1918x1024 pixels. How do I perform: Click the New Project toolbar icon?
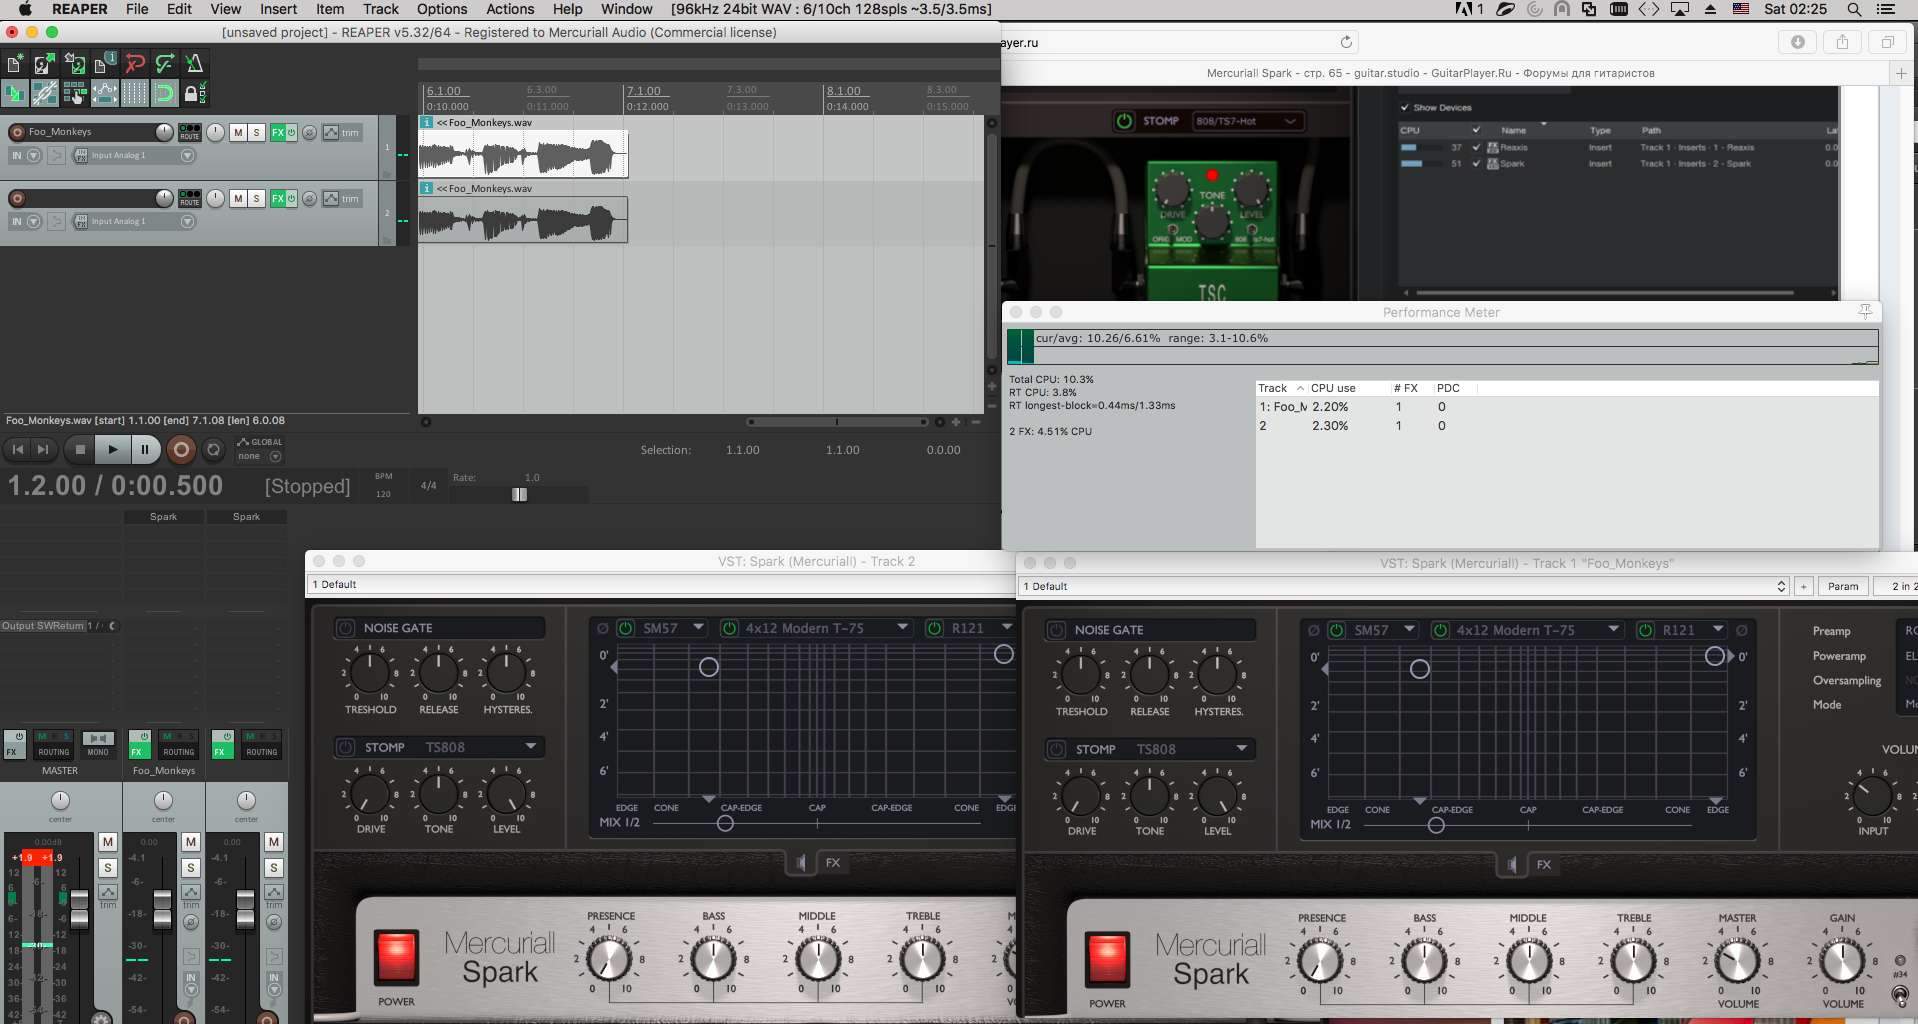click(x=15, y=64)
